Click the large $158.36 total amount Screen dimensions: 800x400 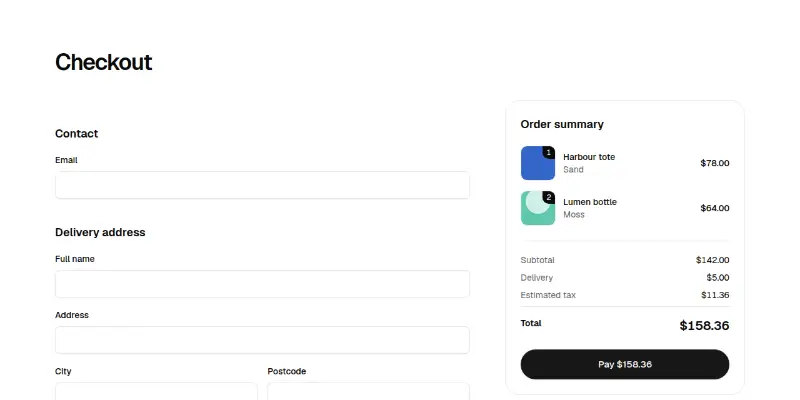[704, 326]
